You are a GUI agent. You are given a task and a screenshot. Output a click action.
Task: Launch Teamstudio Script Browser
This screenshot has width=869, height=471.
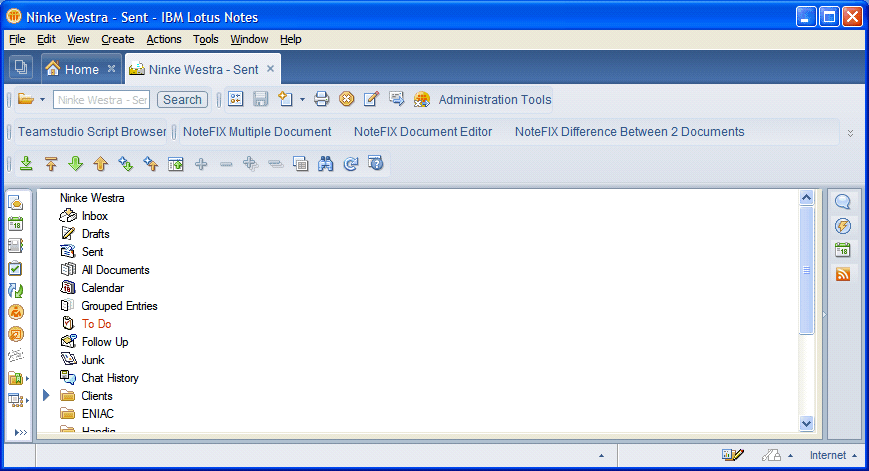(92, 132)
